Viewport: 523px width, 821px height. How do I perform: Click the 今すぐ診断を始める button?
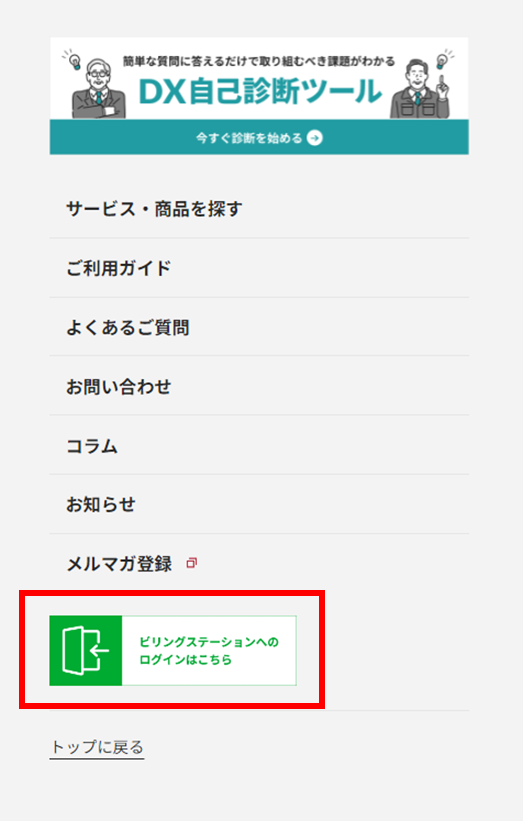(259, 137)
